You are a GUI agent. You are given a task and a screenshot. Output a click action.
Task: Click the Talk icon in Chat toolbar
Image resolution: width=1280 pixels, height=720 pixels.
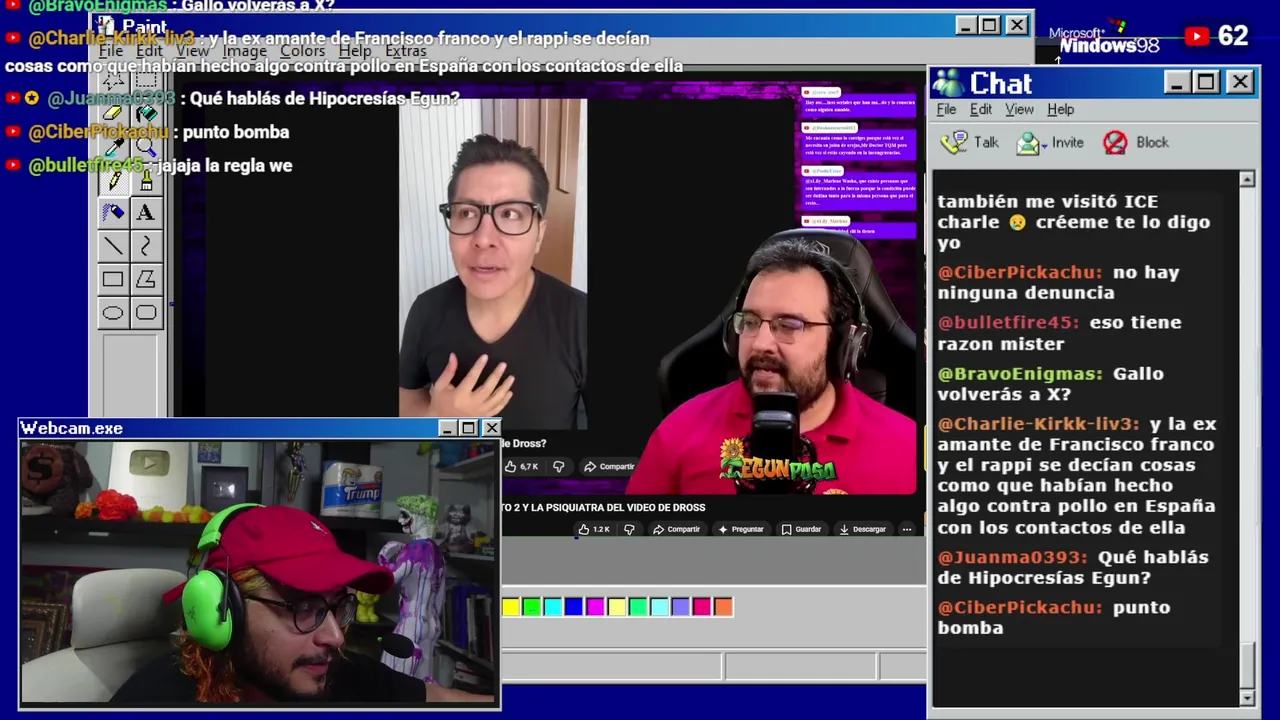coord(956,142)
